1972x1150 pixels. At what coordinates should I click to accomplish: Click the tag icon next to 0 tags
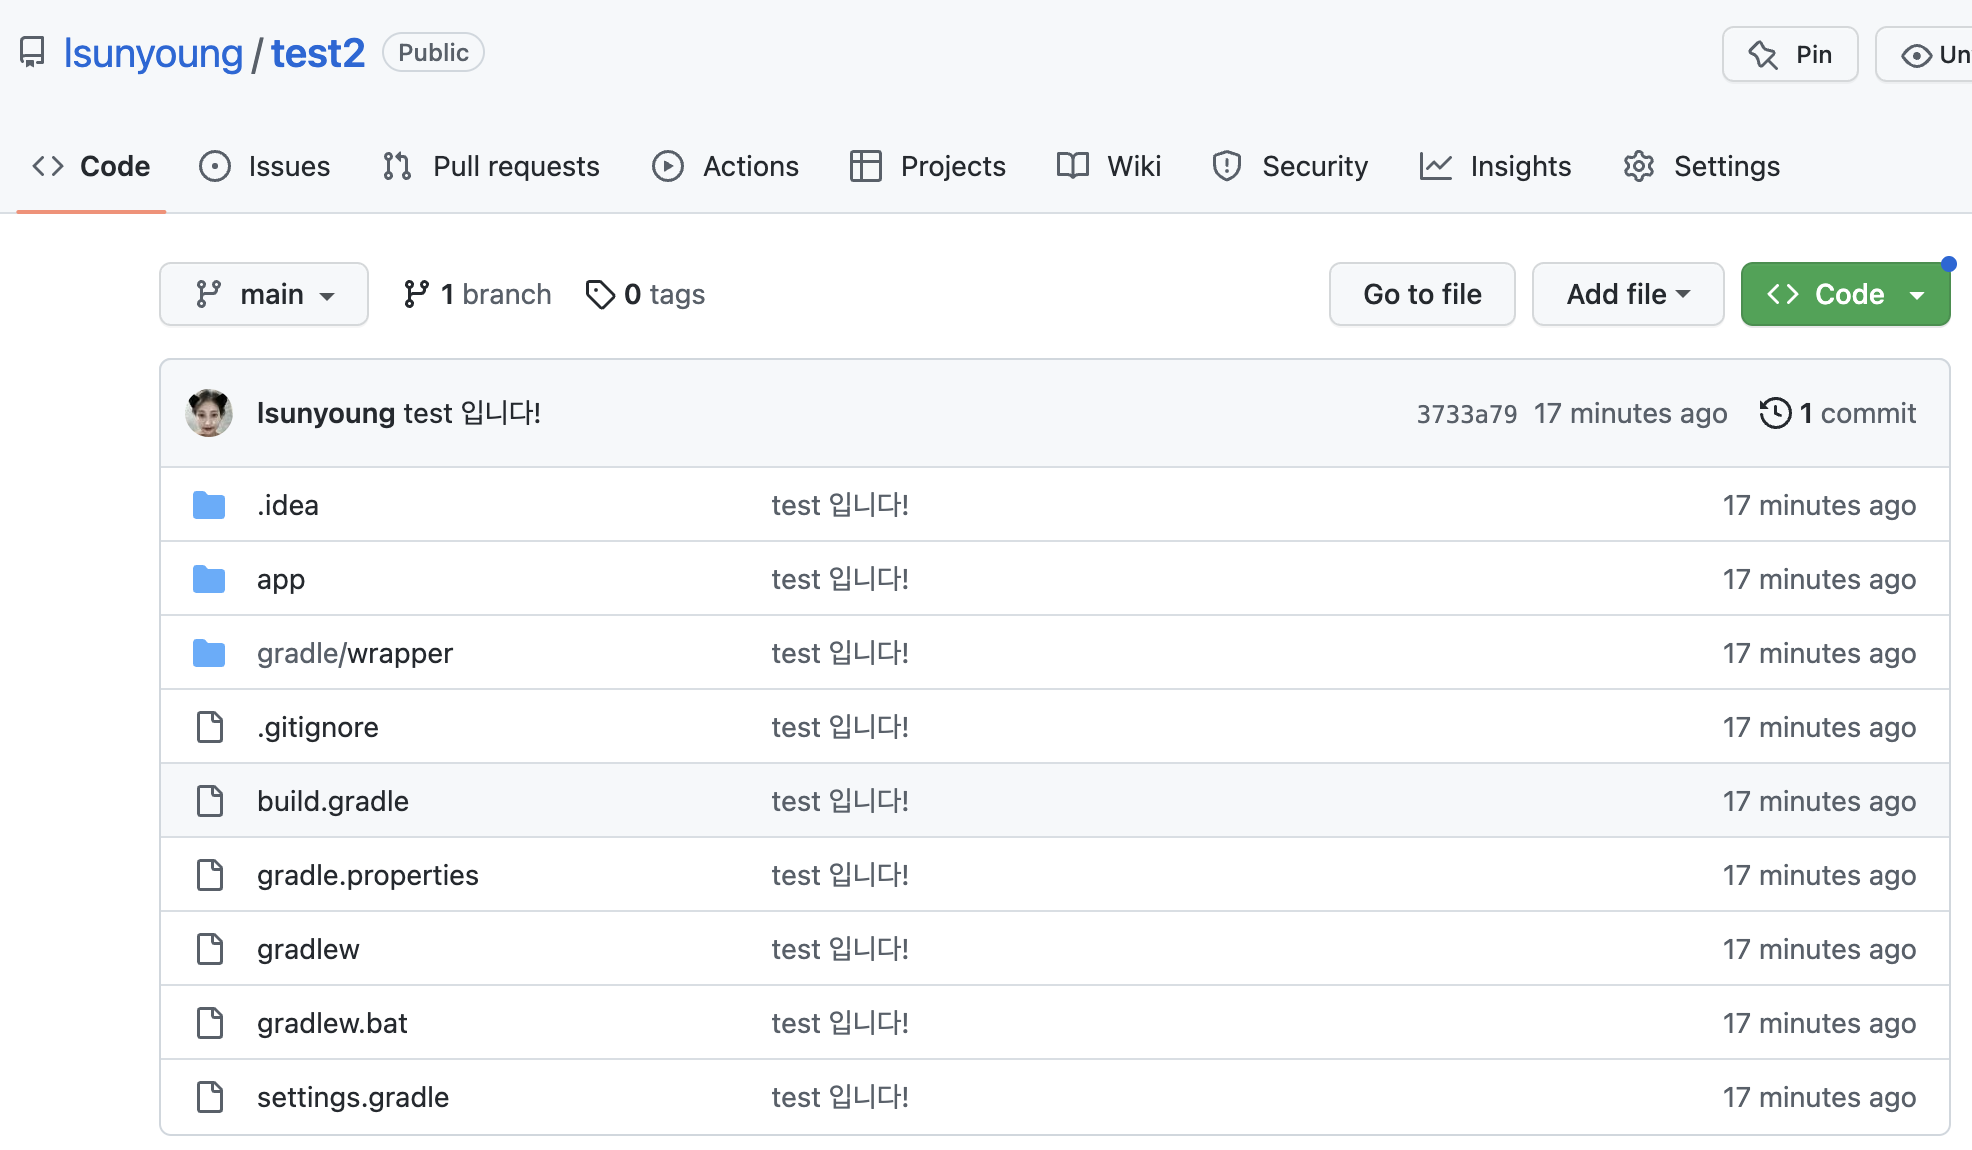(x=600, y=294)
